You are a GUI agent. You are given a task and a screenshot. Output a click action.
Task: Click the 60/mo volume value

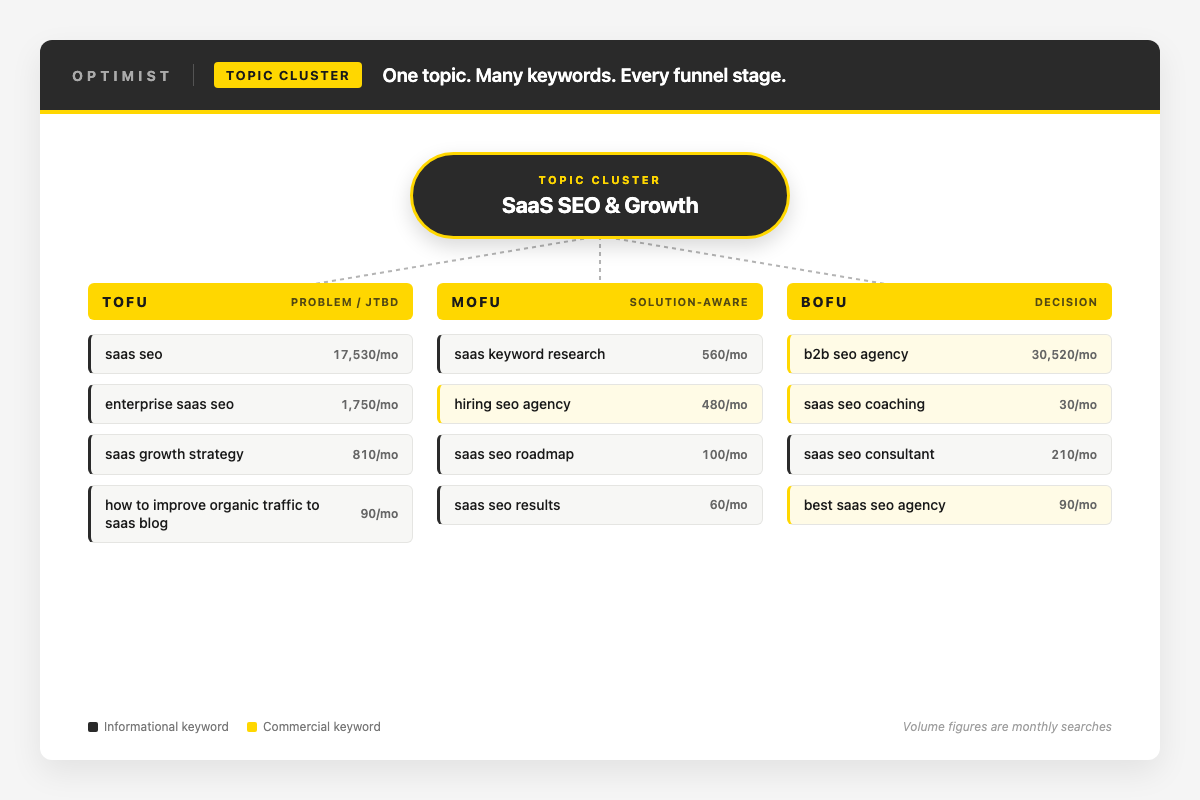point(728,505)
